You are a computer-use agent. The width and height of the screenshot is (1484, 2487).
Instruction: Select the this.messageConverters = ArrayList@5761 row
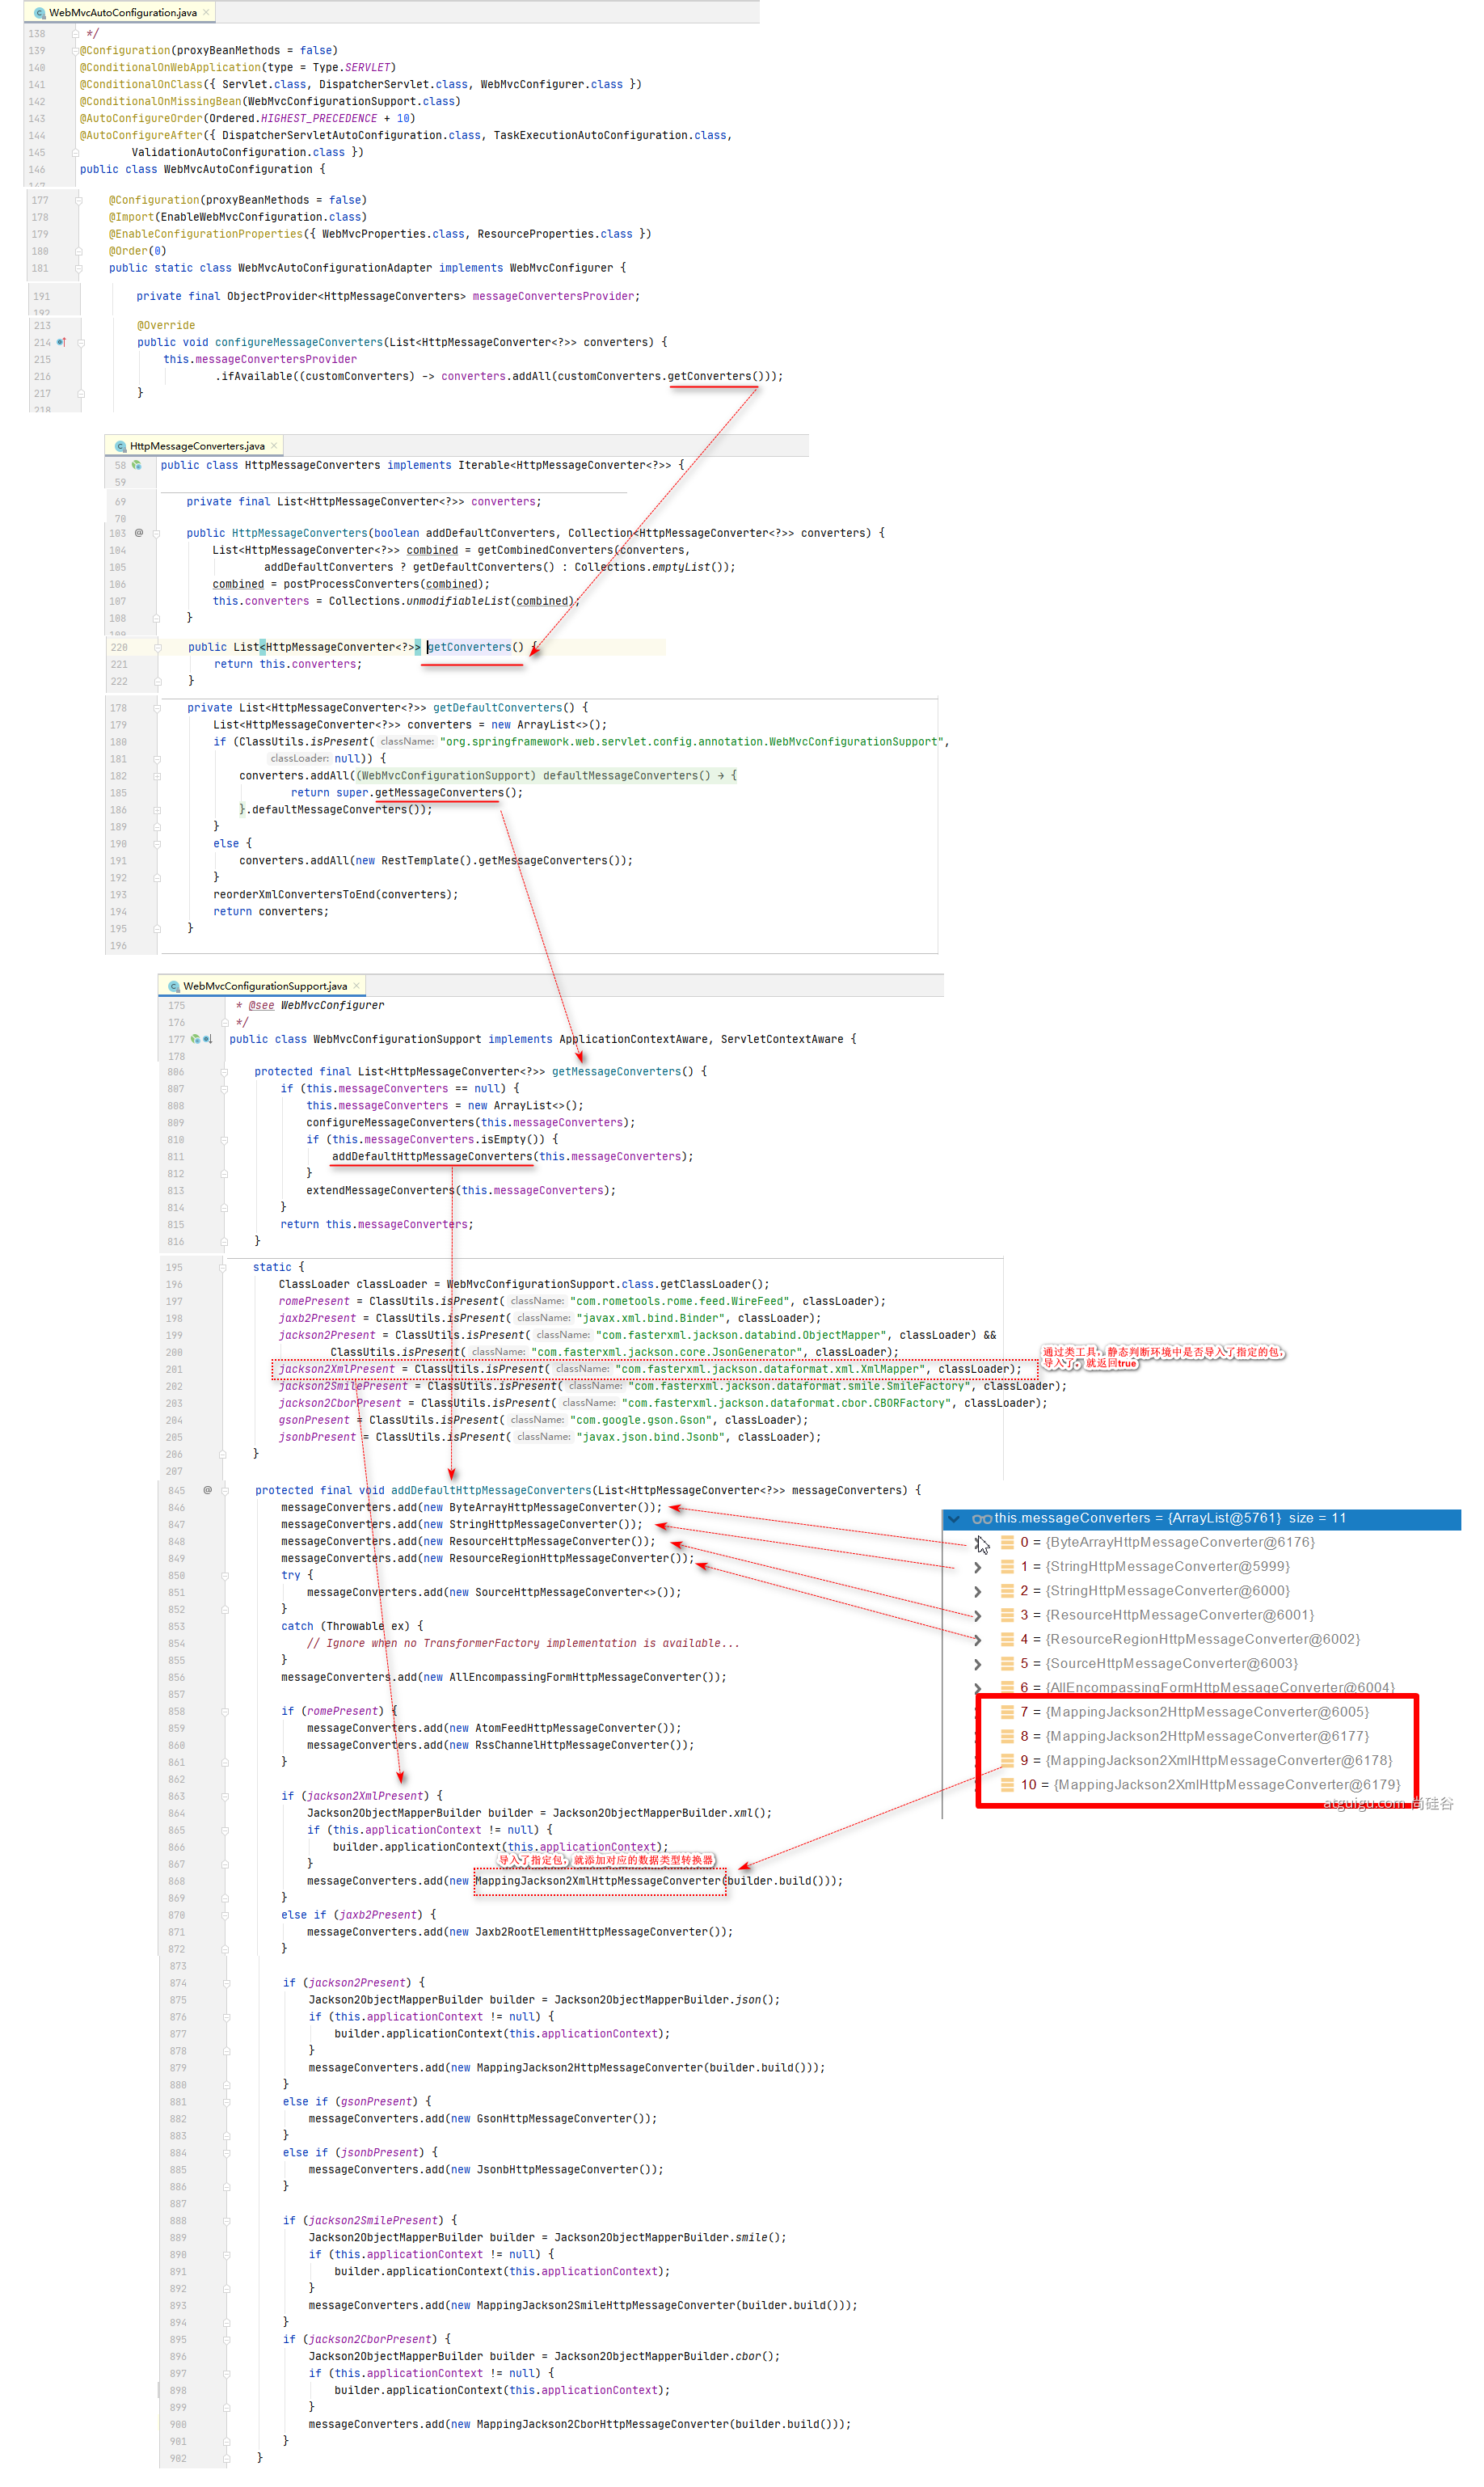tap(1202, 1519)
